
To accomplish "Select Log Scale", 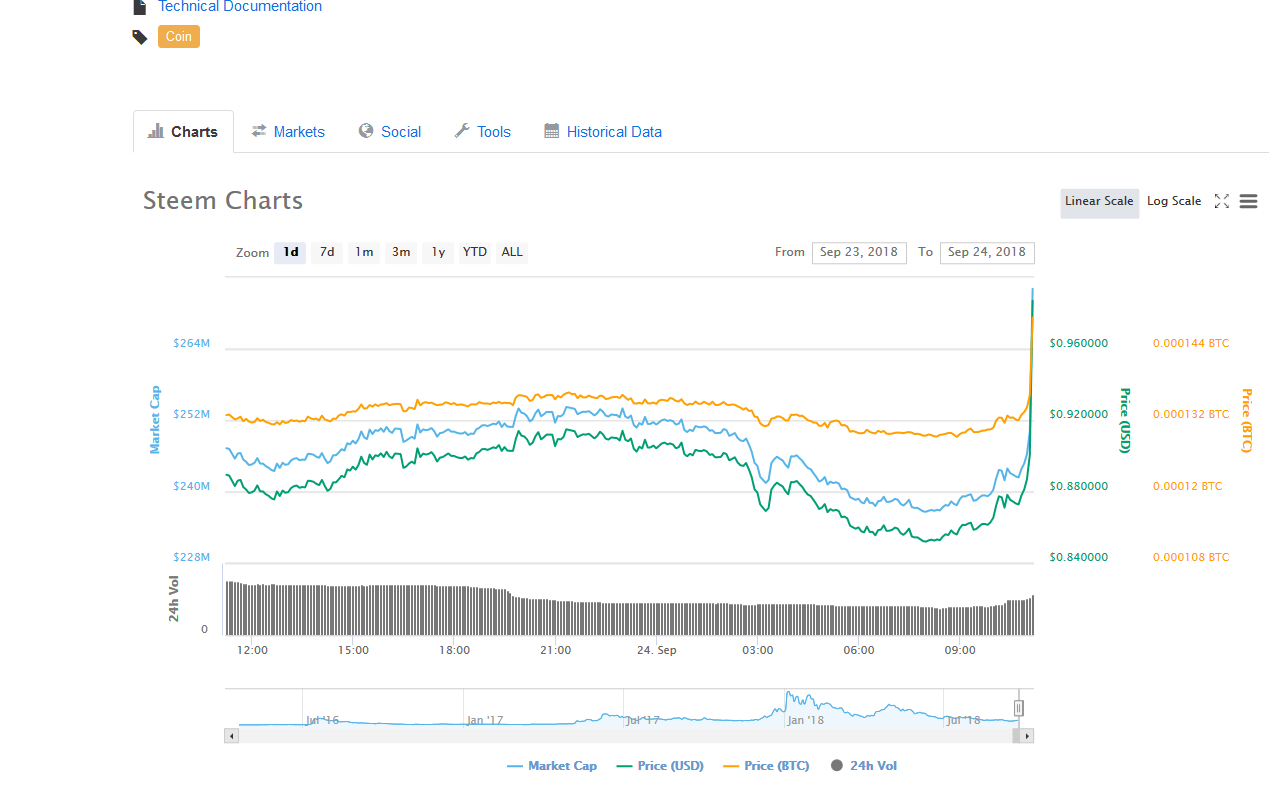I will tap(1174, 202).
